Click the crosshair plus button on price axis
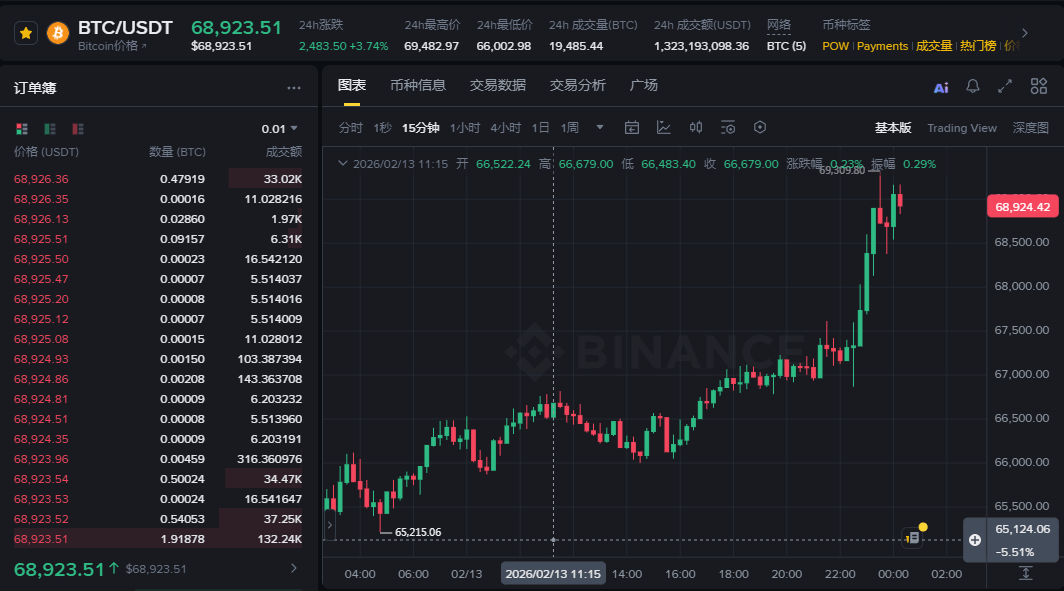 [x=975, y=540]
